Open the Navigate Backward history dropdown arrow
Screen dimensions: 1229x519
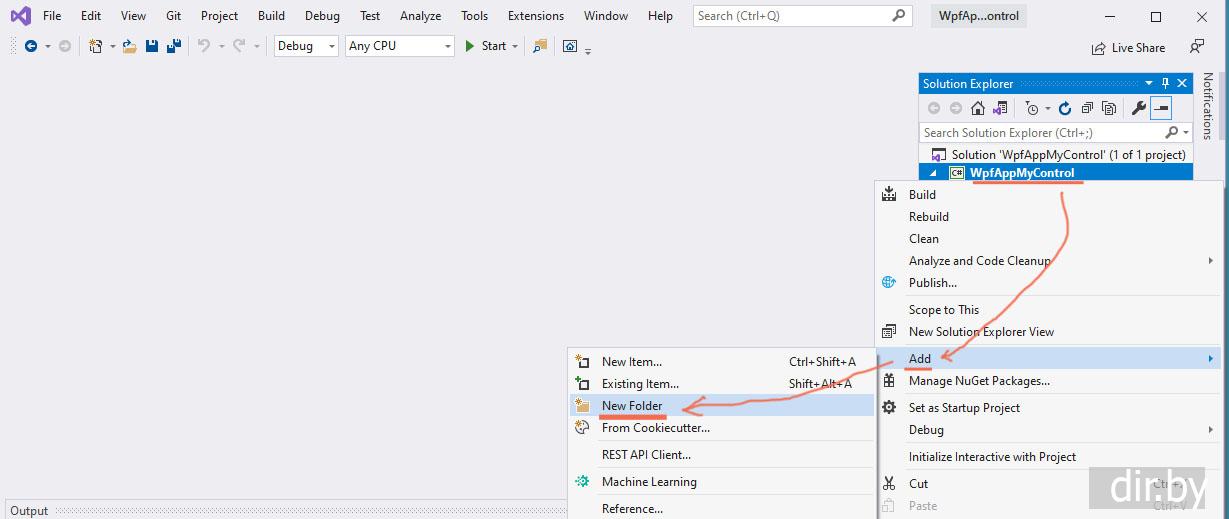click(47, 46)
